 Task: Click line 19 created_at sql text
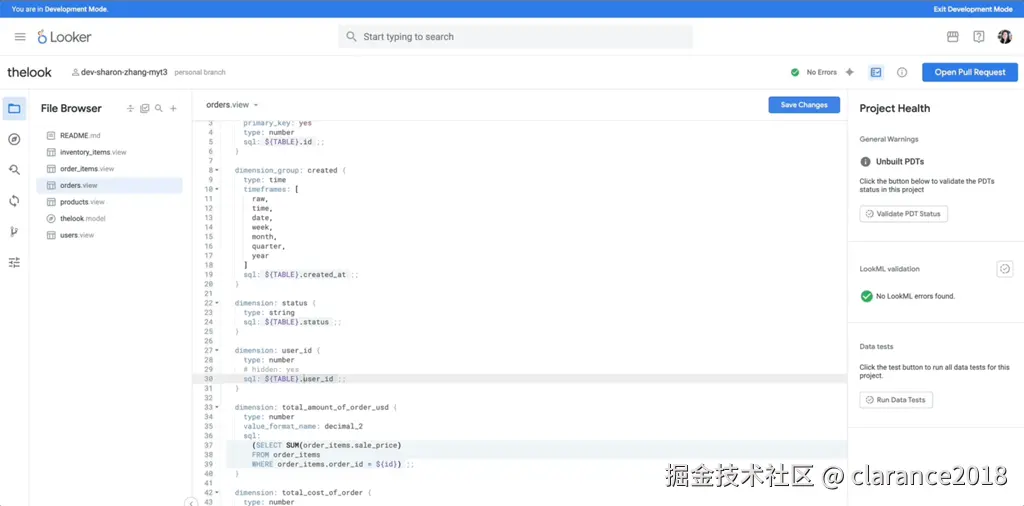[x=300, y=275]
